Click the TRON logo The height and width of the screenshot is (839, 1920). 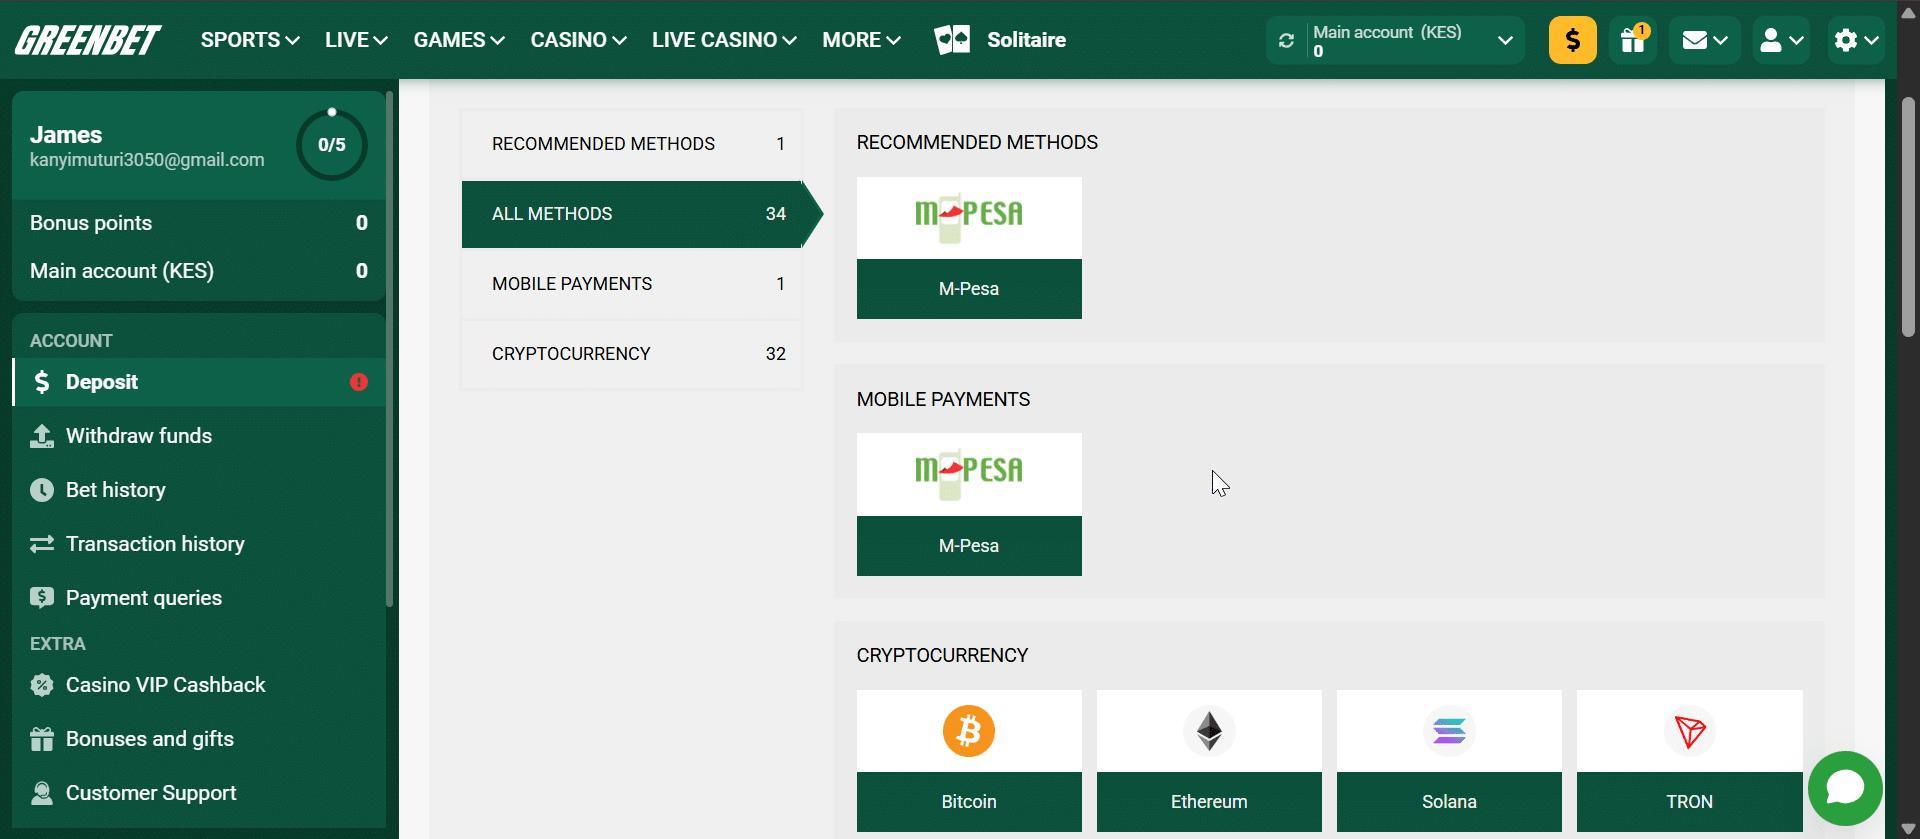point(1689,731)
